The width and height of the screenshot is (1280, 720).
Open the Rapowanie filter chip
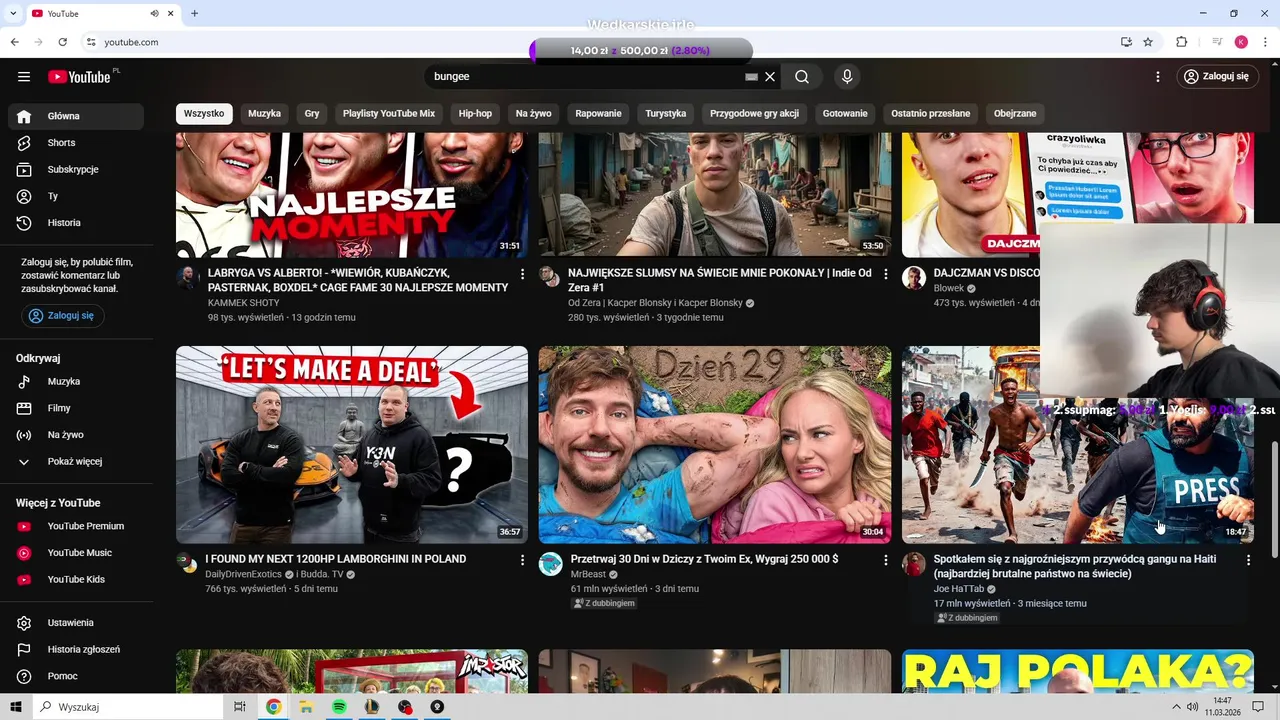599,114
